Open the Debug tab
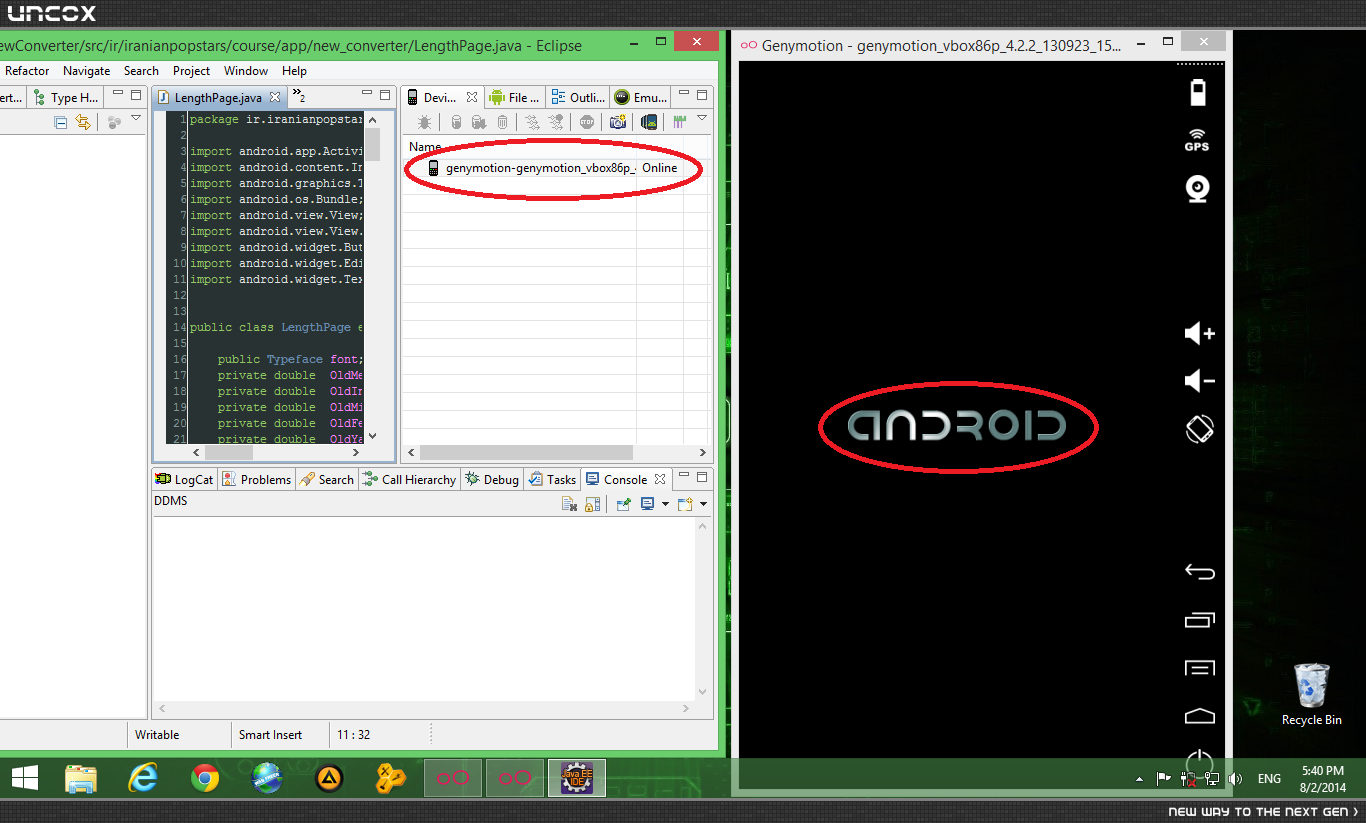The height and width of the screenshot is (823, 1366). 492,480
